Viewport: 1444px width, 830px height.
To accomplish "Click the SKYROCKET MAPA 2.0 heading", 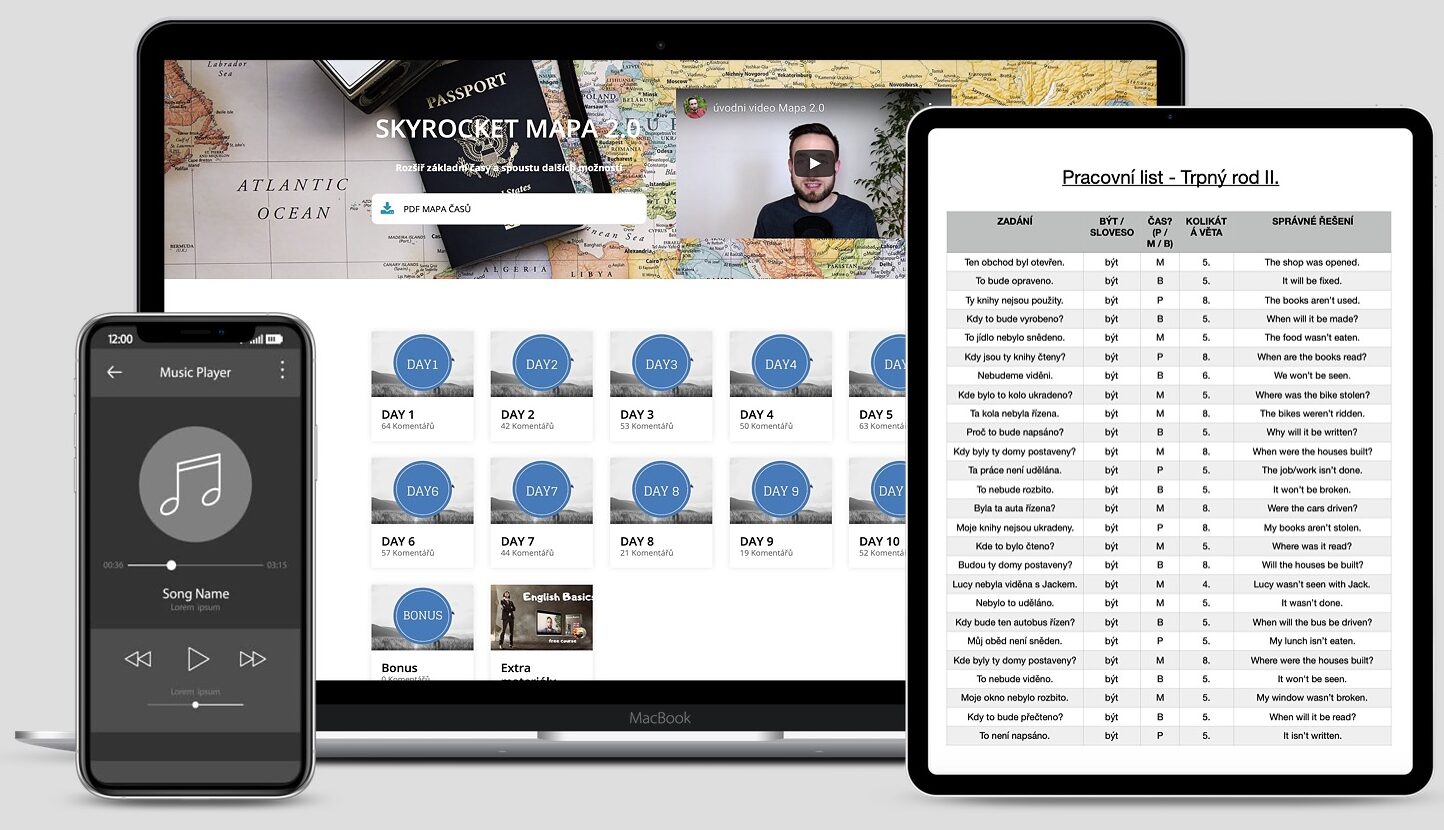I will [x=506, y=129].
